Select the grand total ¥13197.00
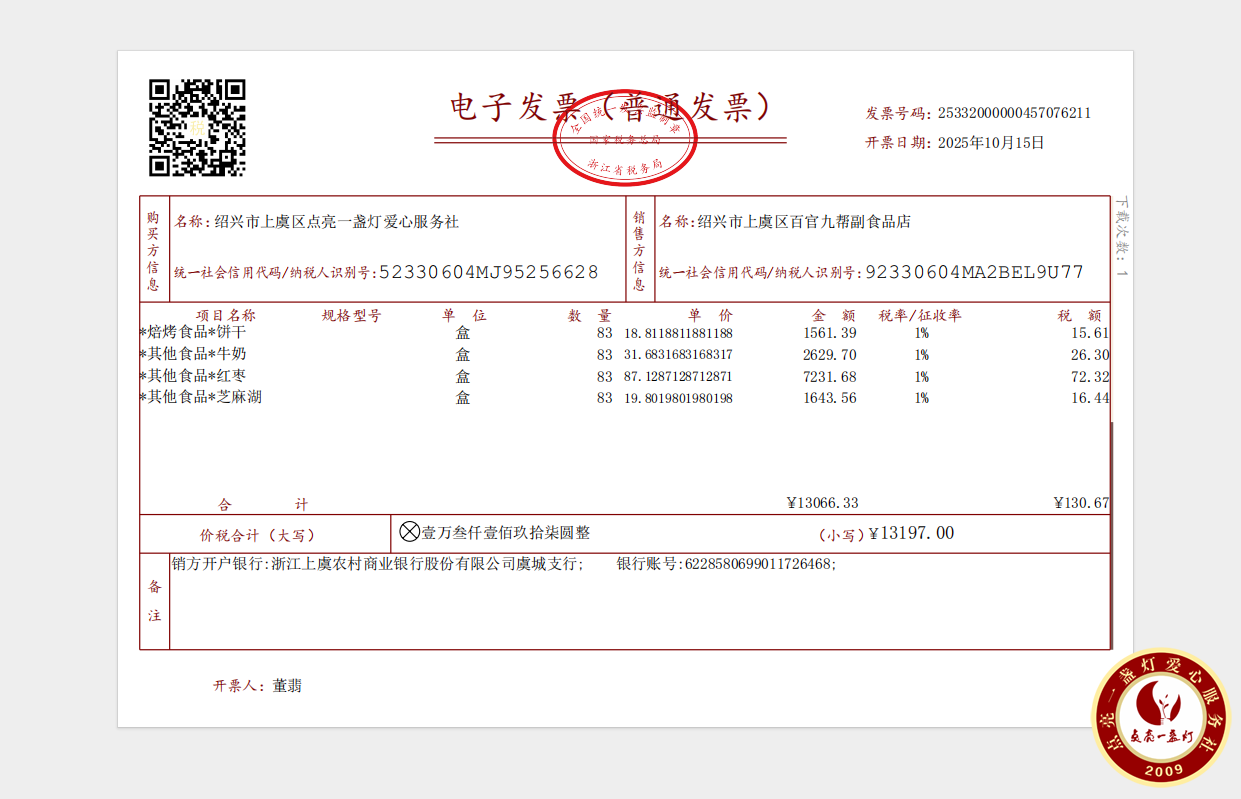Image resolution: width=1241 pixels, height=799 pixels. (911, 533)
